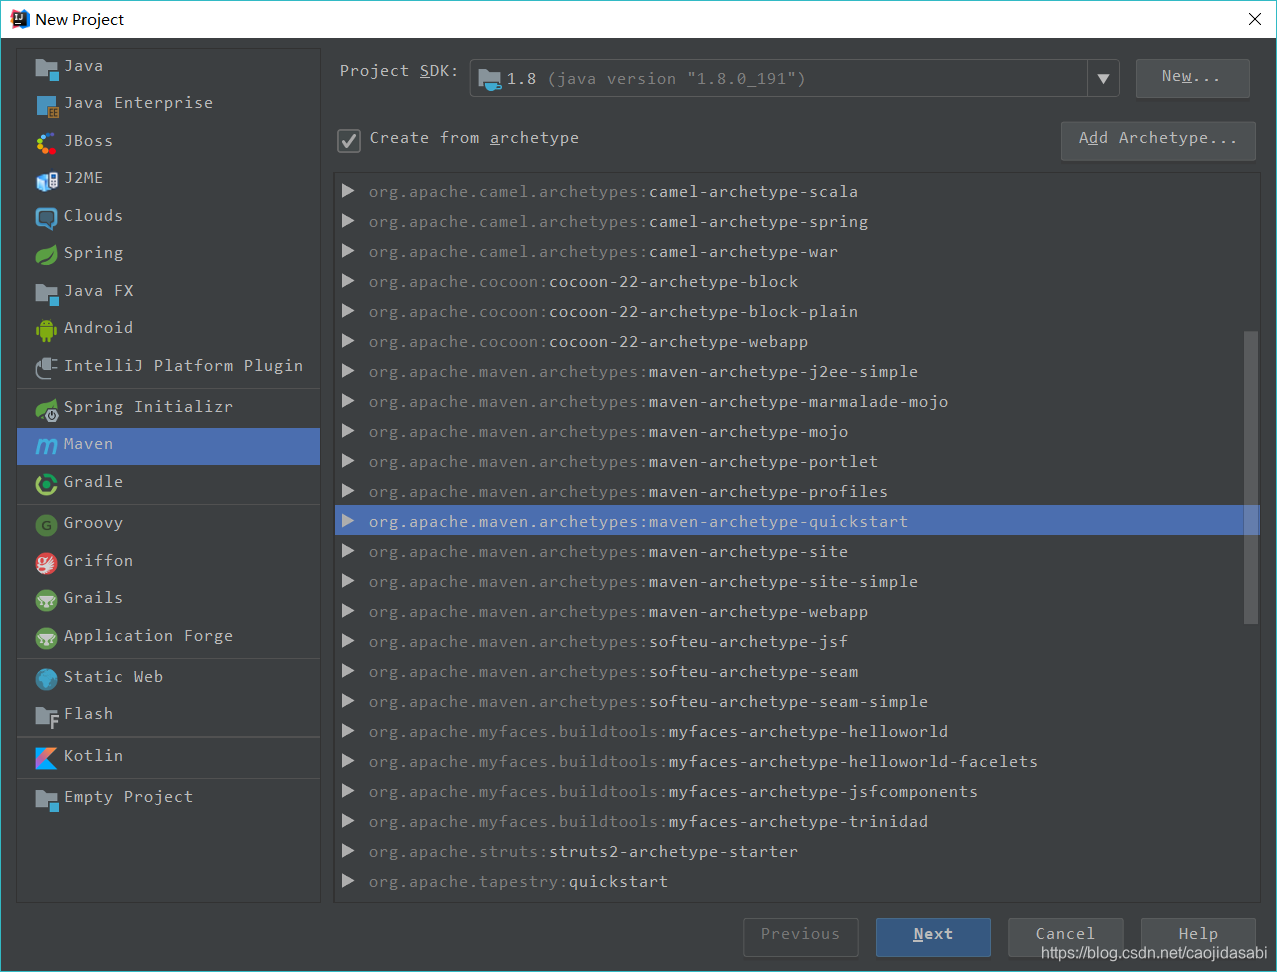
Task: Select softeu-archetype-jsf row text
Action: [609, 642]
